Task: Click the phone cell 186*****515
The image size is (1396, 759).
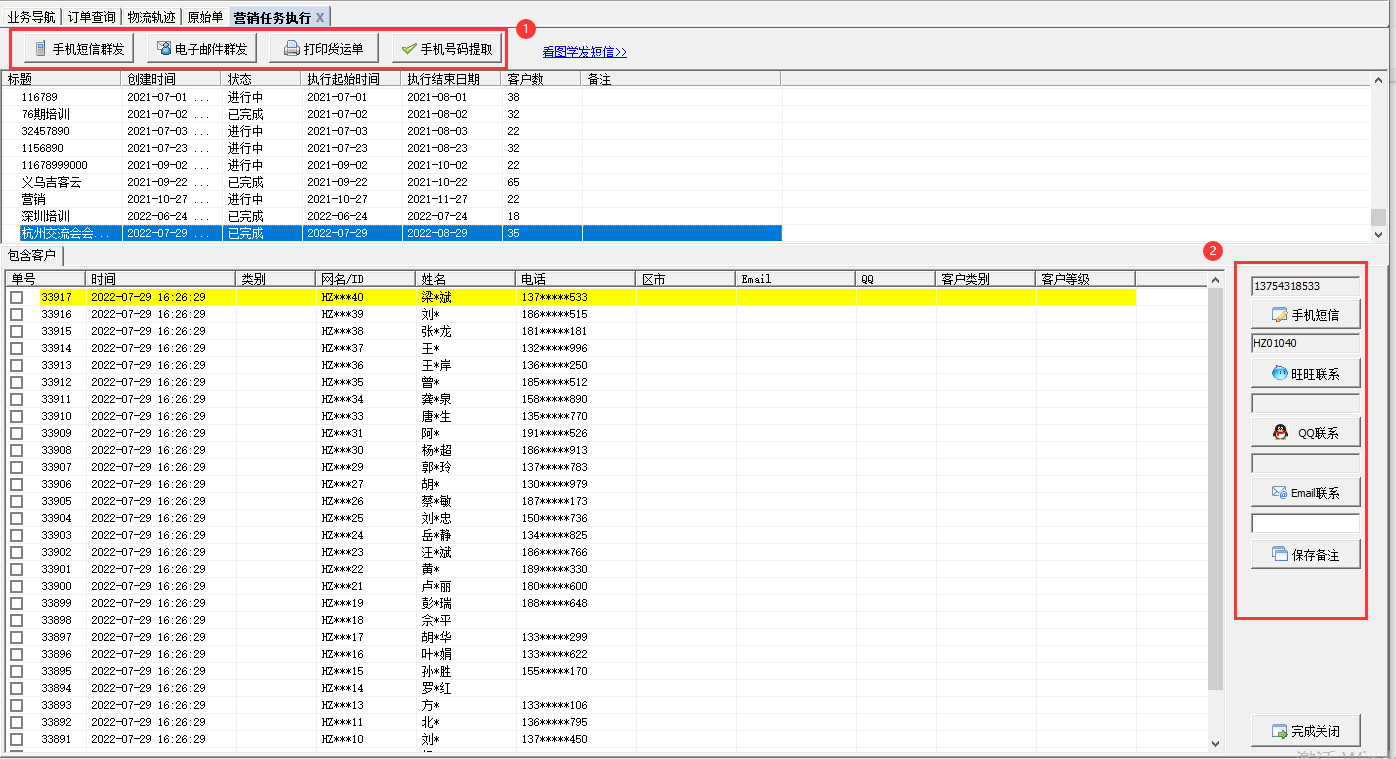Action: click(555, 314)
